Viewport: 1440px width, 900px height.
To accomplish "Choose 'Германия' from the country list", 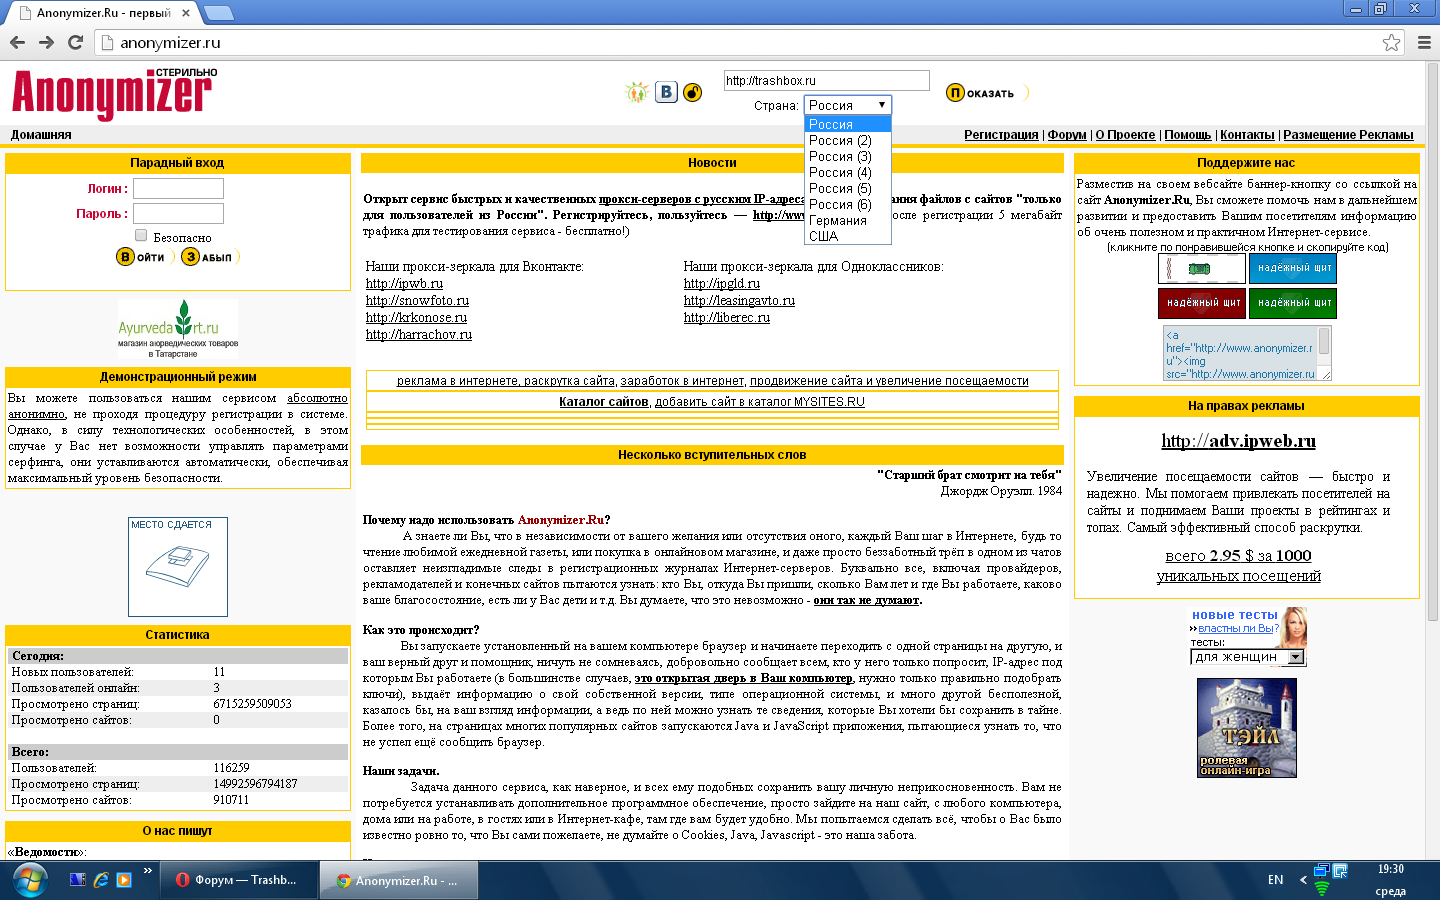I will point(847,220).
